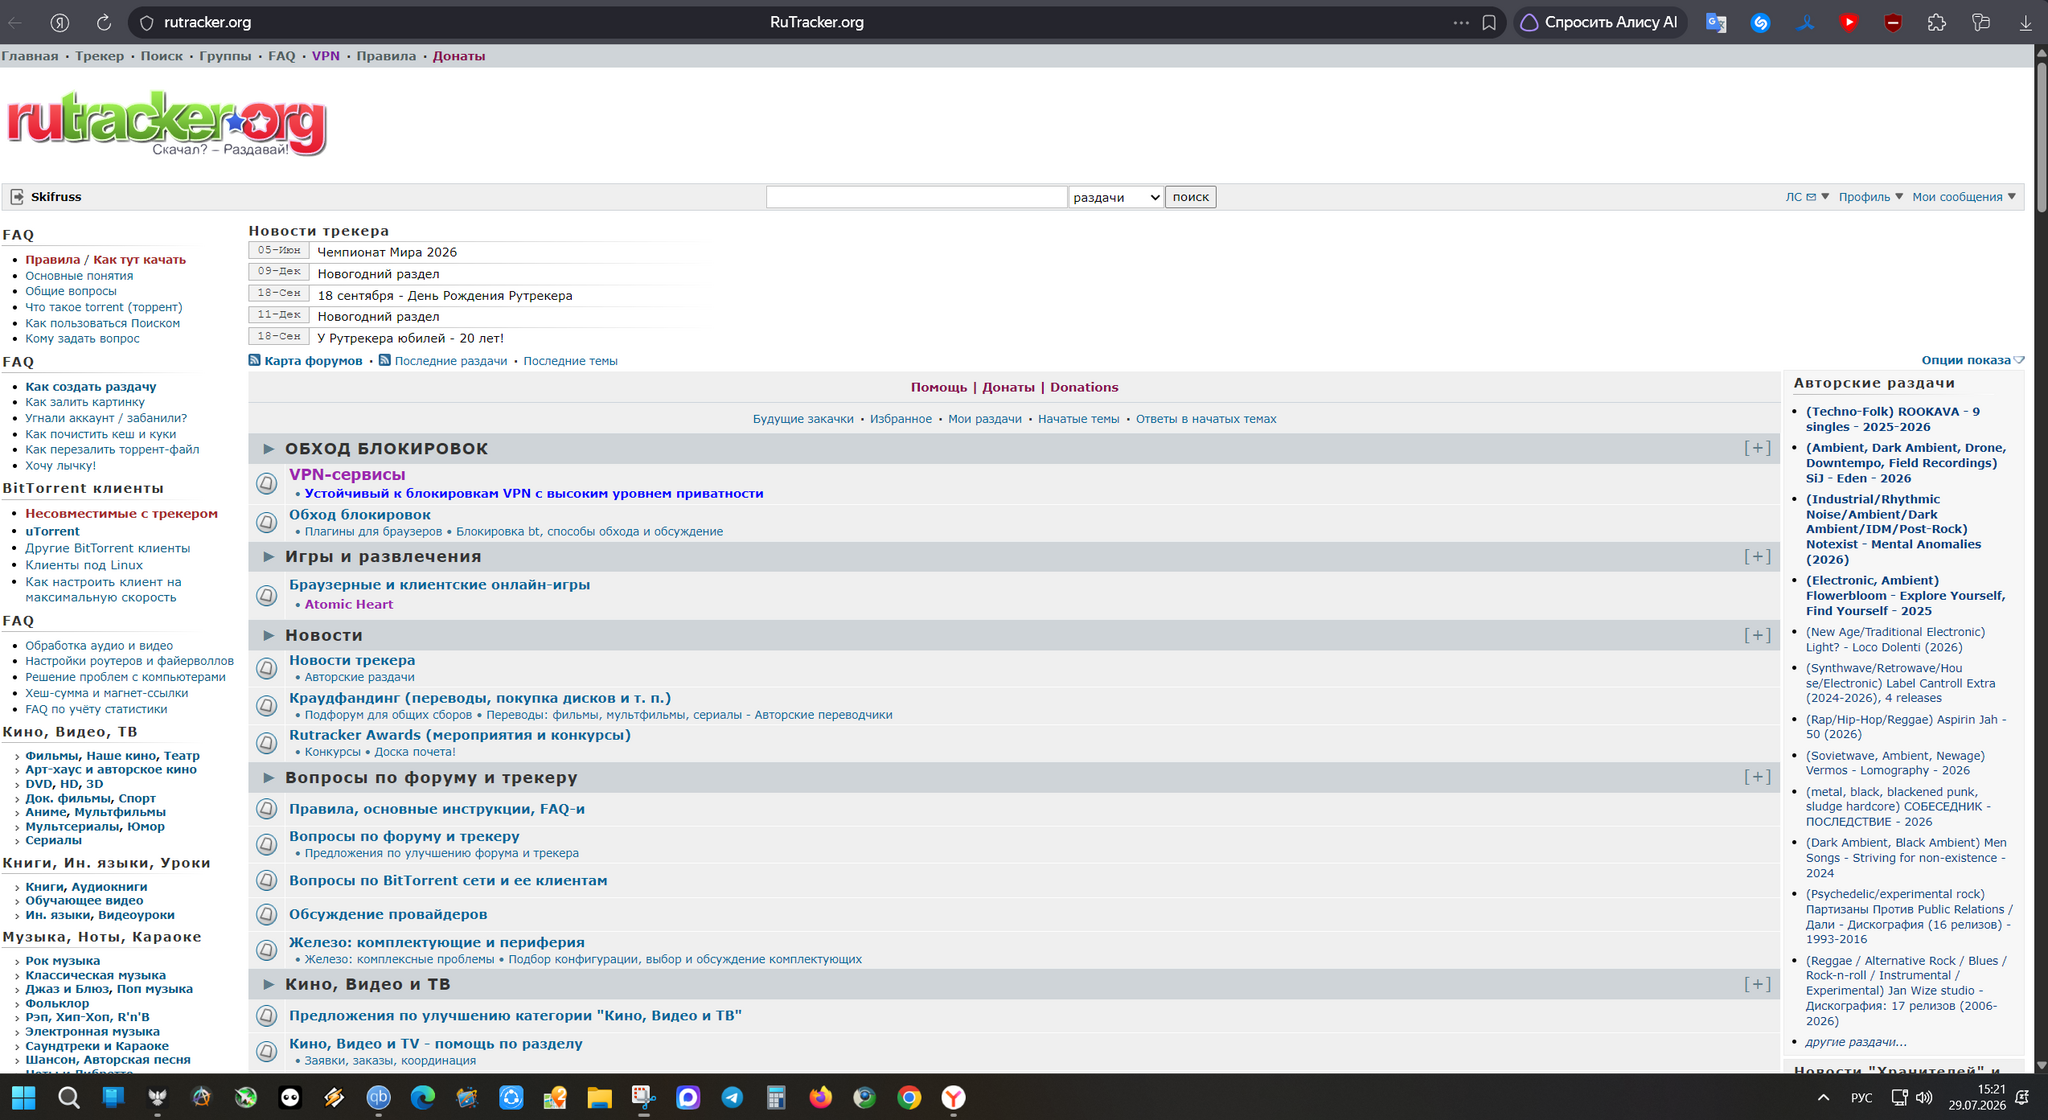Go to Главная in the top menu

(x=30, y=56)
